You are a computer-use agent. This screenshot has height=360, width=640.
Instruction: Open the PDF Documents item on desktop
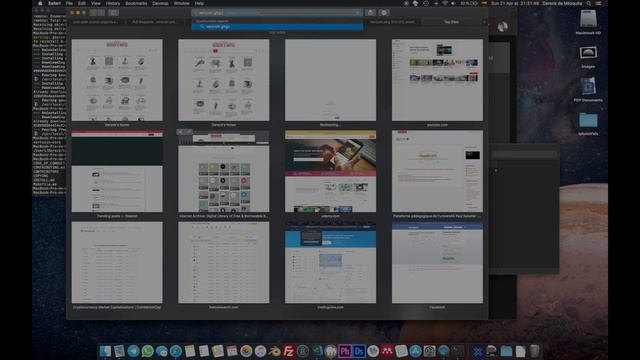pos(588,87)
